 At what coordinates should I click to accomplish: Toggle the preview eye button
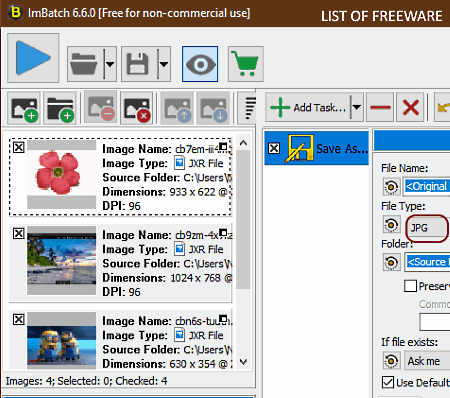point(200,64)
